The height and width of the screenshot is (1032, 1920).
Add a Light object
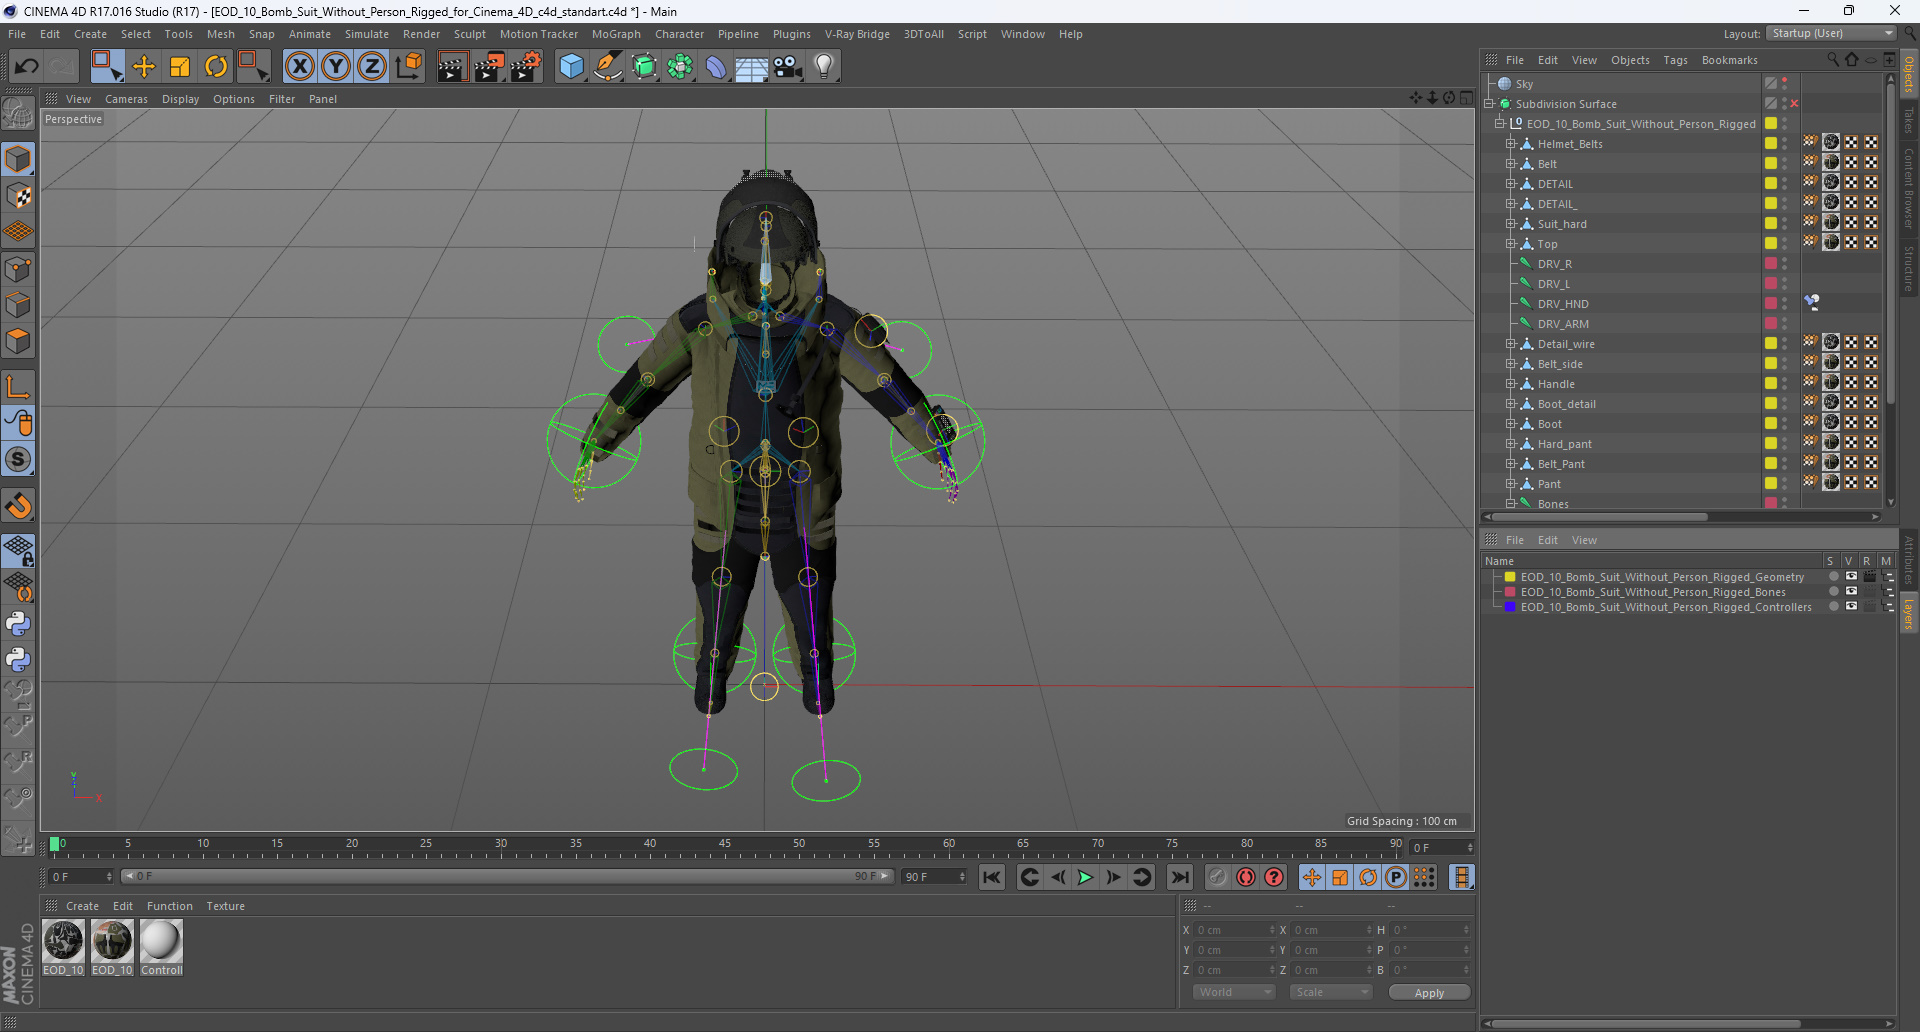point(824,67)
